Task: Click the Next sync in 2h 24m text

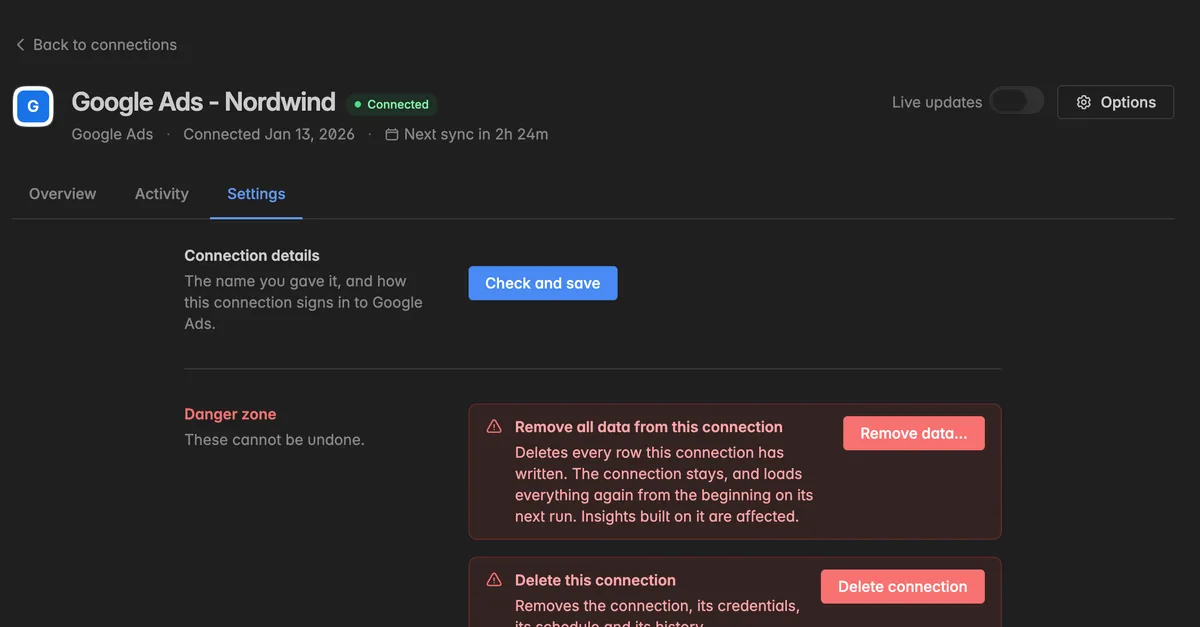Action: pos(476,134)
